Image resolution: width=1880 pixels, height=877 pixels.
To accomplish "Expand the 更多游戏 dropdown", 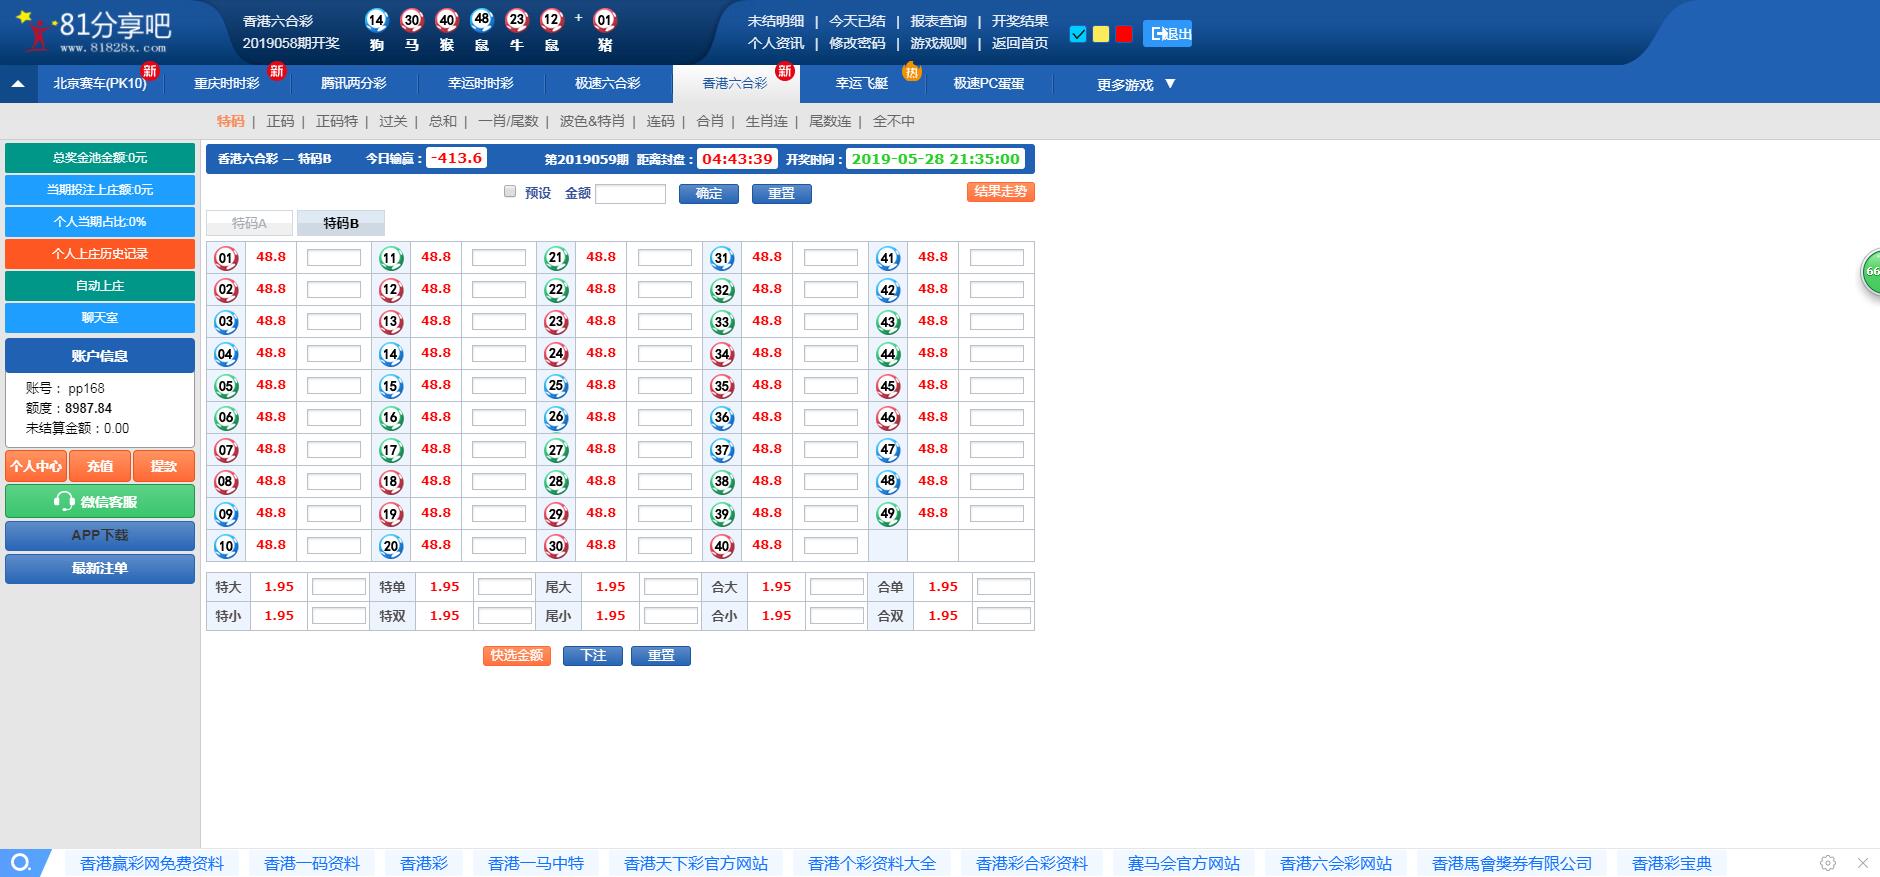I will click(1136, 85).
